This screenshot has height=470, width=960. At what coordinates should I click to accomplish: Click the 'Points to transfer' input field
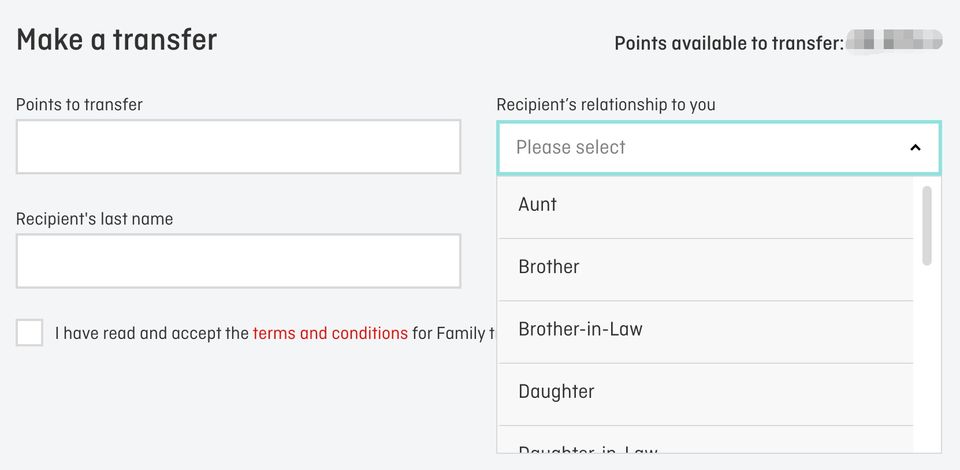pyautogui.click(x=238, y=147)
